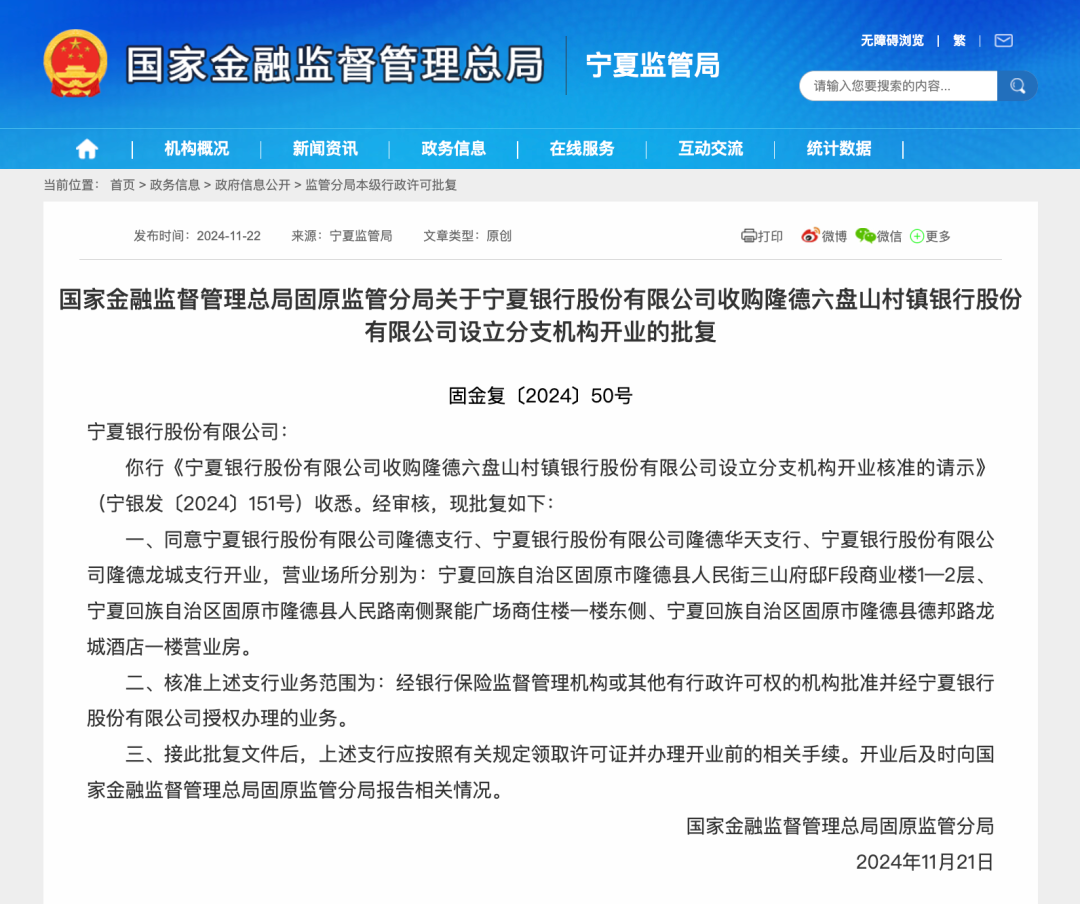The width and height of the screenshot is (1080, 904).
Task: Click the home icon in navigation bar
Action: [87, 149]
